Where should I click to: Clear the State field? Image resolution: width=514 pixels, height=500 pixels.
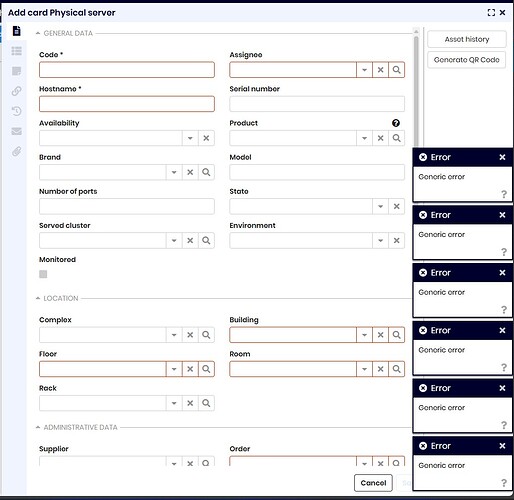pos(396,206)
